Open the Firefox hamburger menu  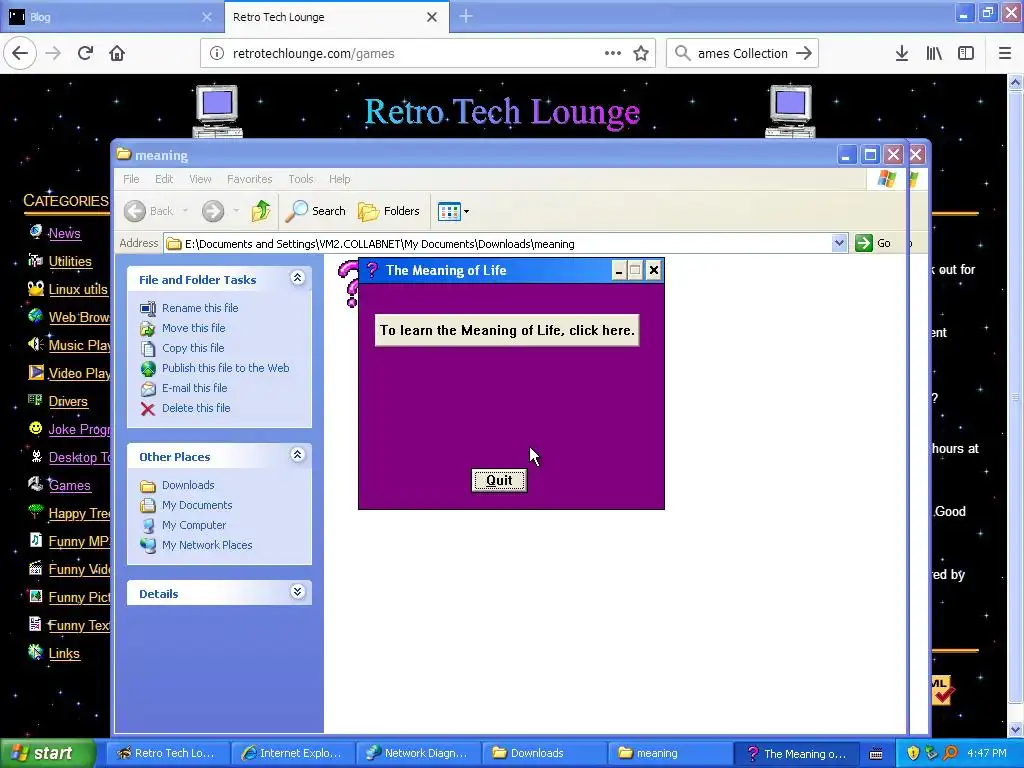tap(1005, 53)
